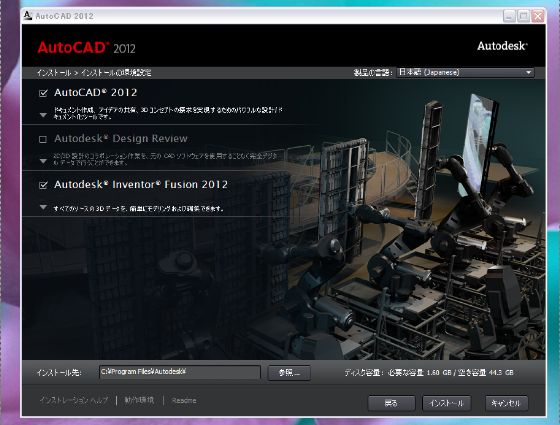560x425 pixels.
Task: Uncheck Autodesk Inventor Fusion 2012 checkbox
Action: coord(43,185)
